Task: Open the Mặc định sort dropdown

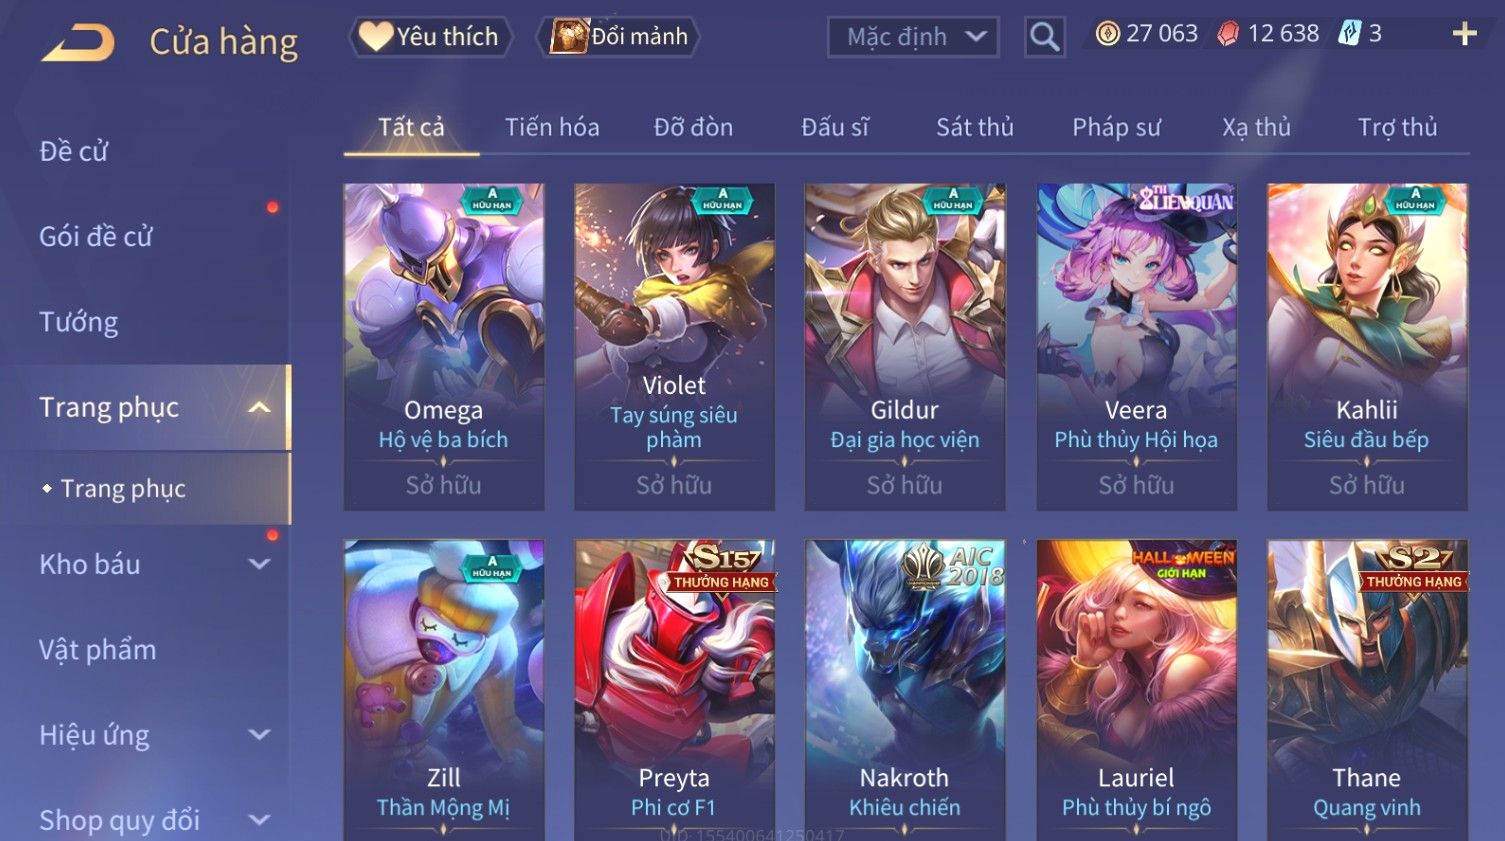Action: (x=913, y=37)
